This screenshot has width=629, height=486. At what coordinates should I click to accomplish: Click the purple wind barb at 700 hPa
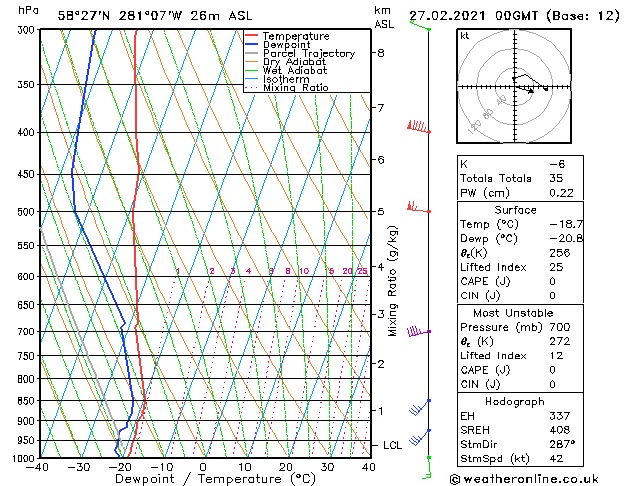click(418, 331)
